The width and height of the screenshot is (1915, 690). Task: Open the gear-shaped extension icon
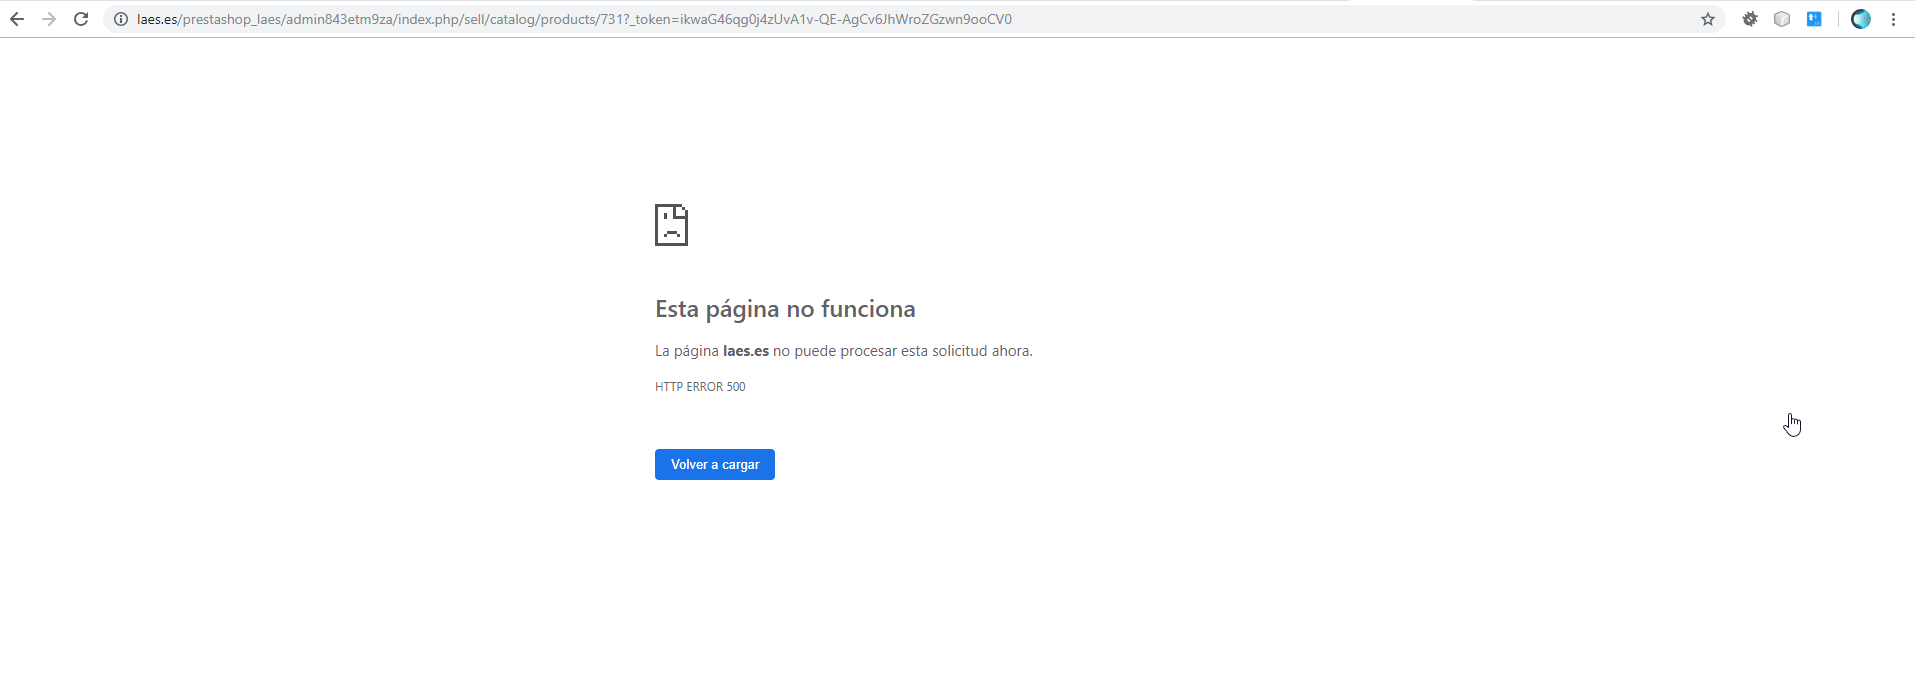tap(1750, 19)
